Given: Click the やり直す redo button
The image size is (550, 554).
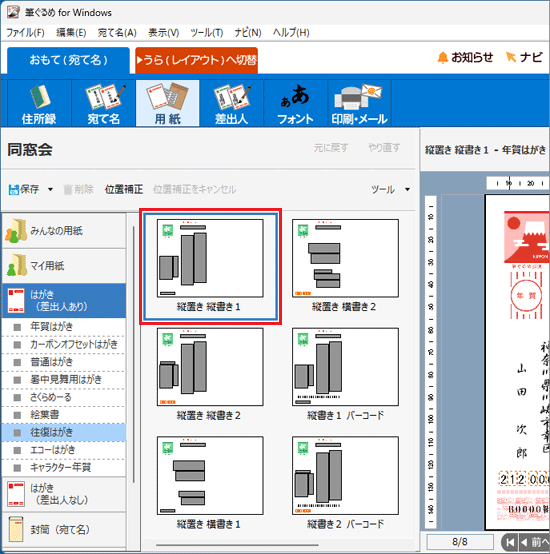Looking at the screenshot, I should pyautogui.click(x=384, y=148).
